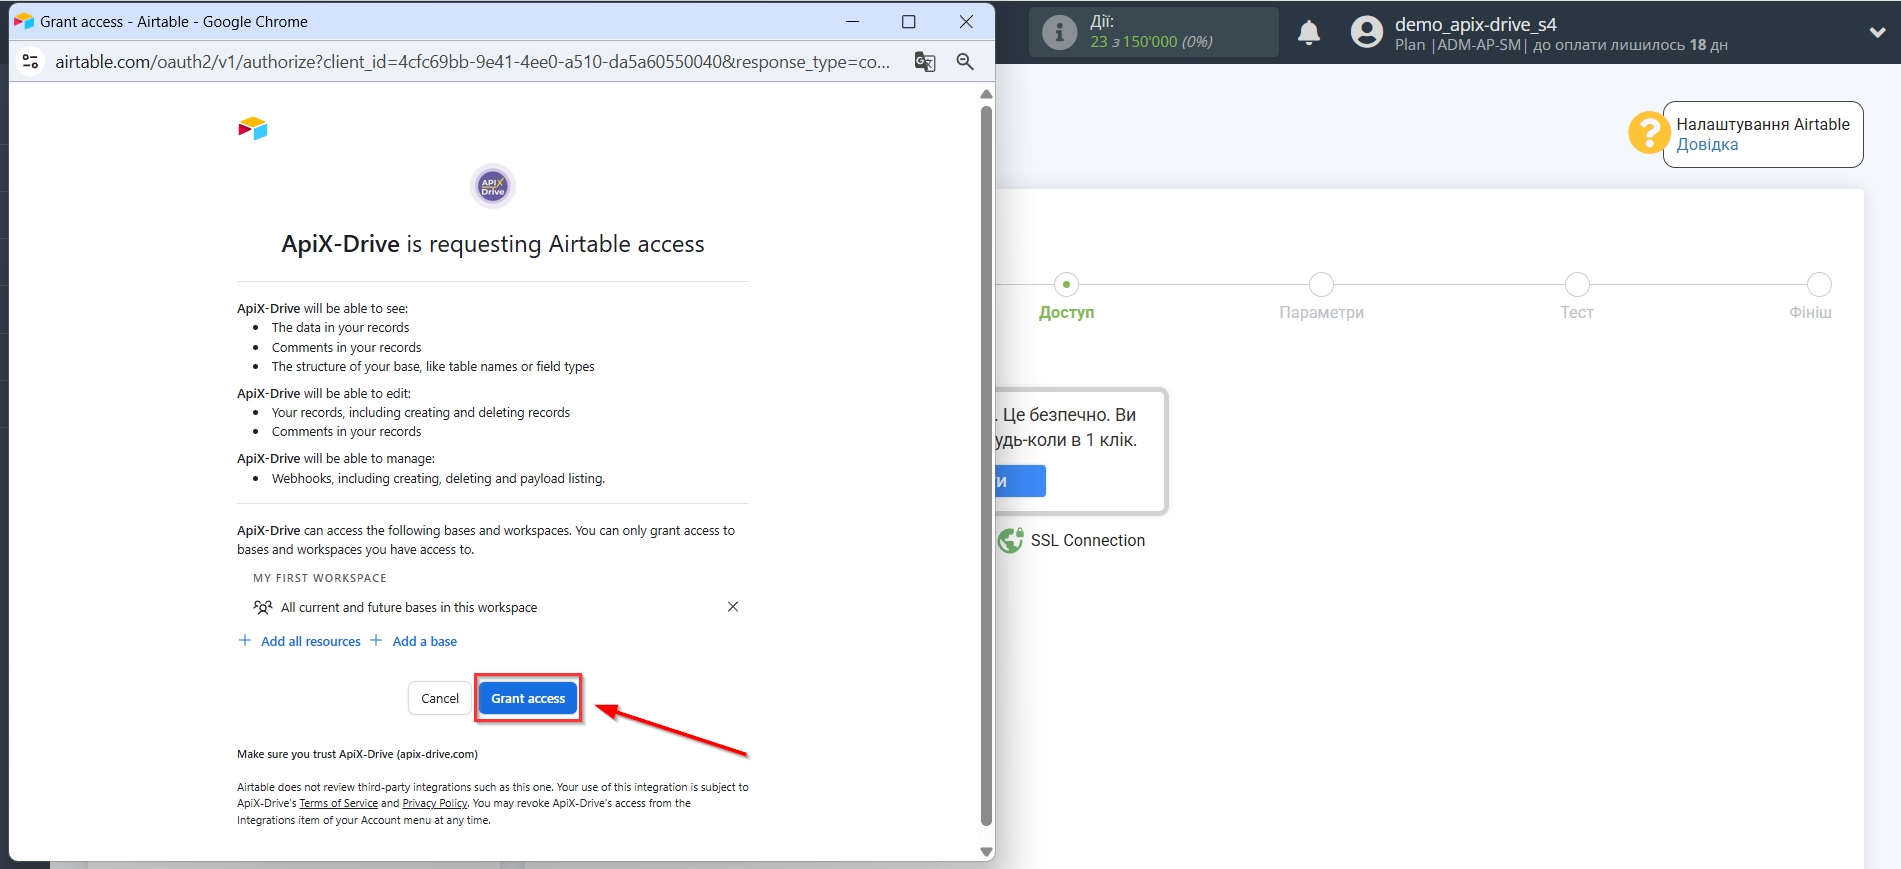Open the Privacy Policy link

click(x=434, y=804)
